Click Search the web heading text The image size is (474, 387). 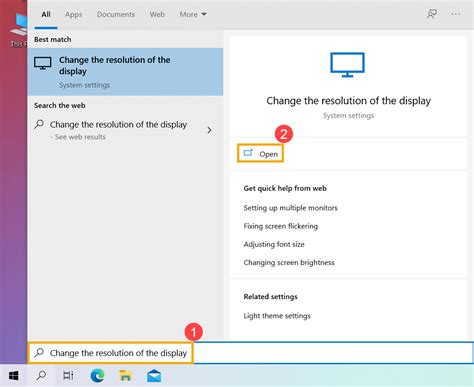point(60,105)
